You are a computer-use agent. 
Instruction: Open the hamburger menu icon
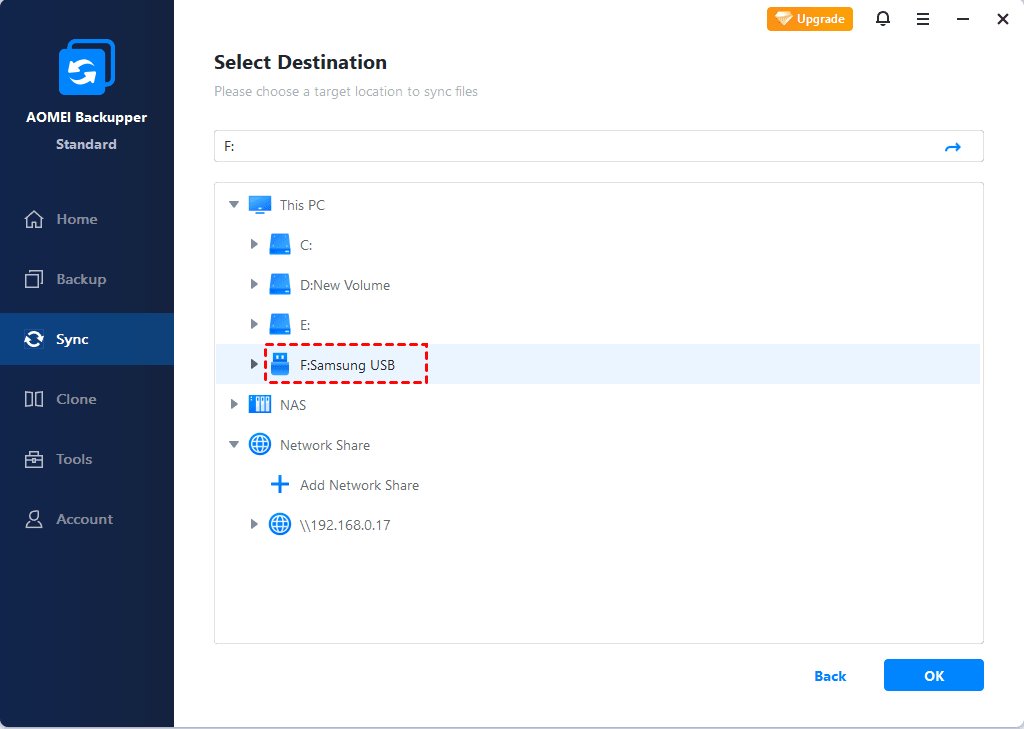923,19
